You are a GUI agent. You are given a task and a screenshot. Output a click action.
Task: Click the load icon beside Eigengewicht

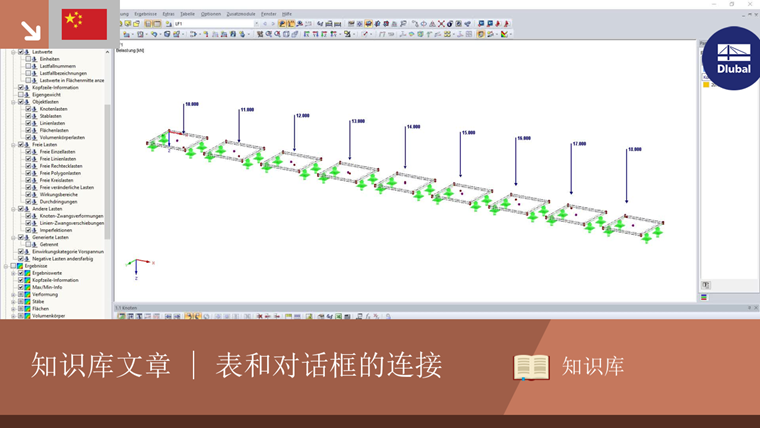27,95
